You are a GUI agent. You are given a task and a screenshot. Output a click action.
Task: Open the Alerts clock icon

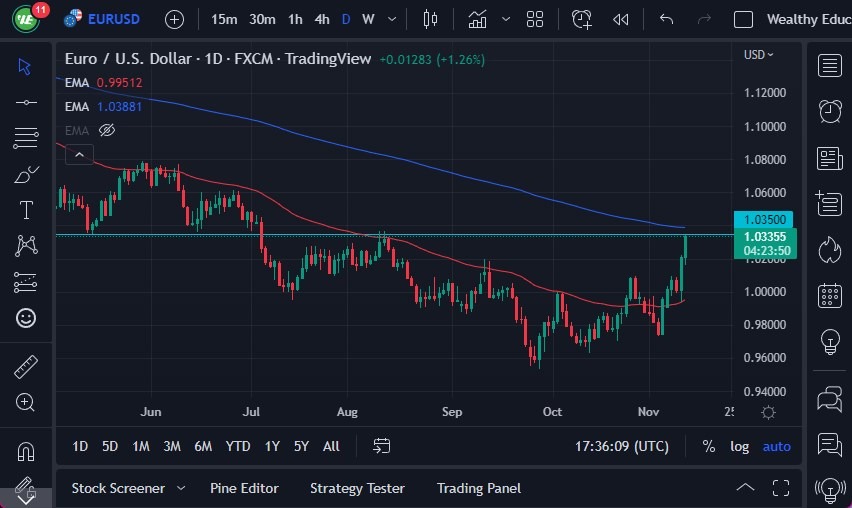click(x=829, y=111)
